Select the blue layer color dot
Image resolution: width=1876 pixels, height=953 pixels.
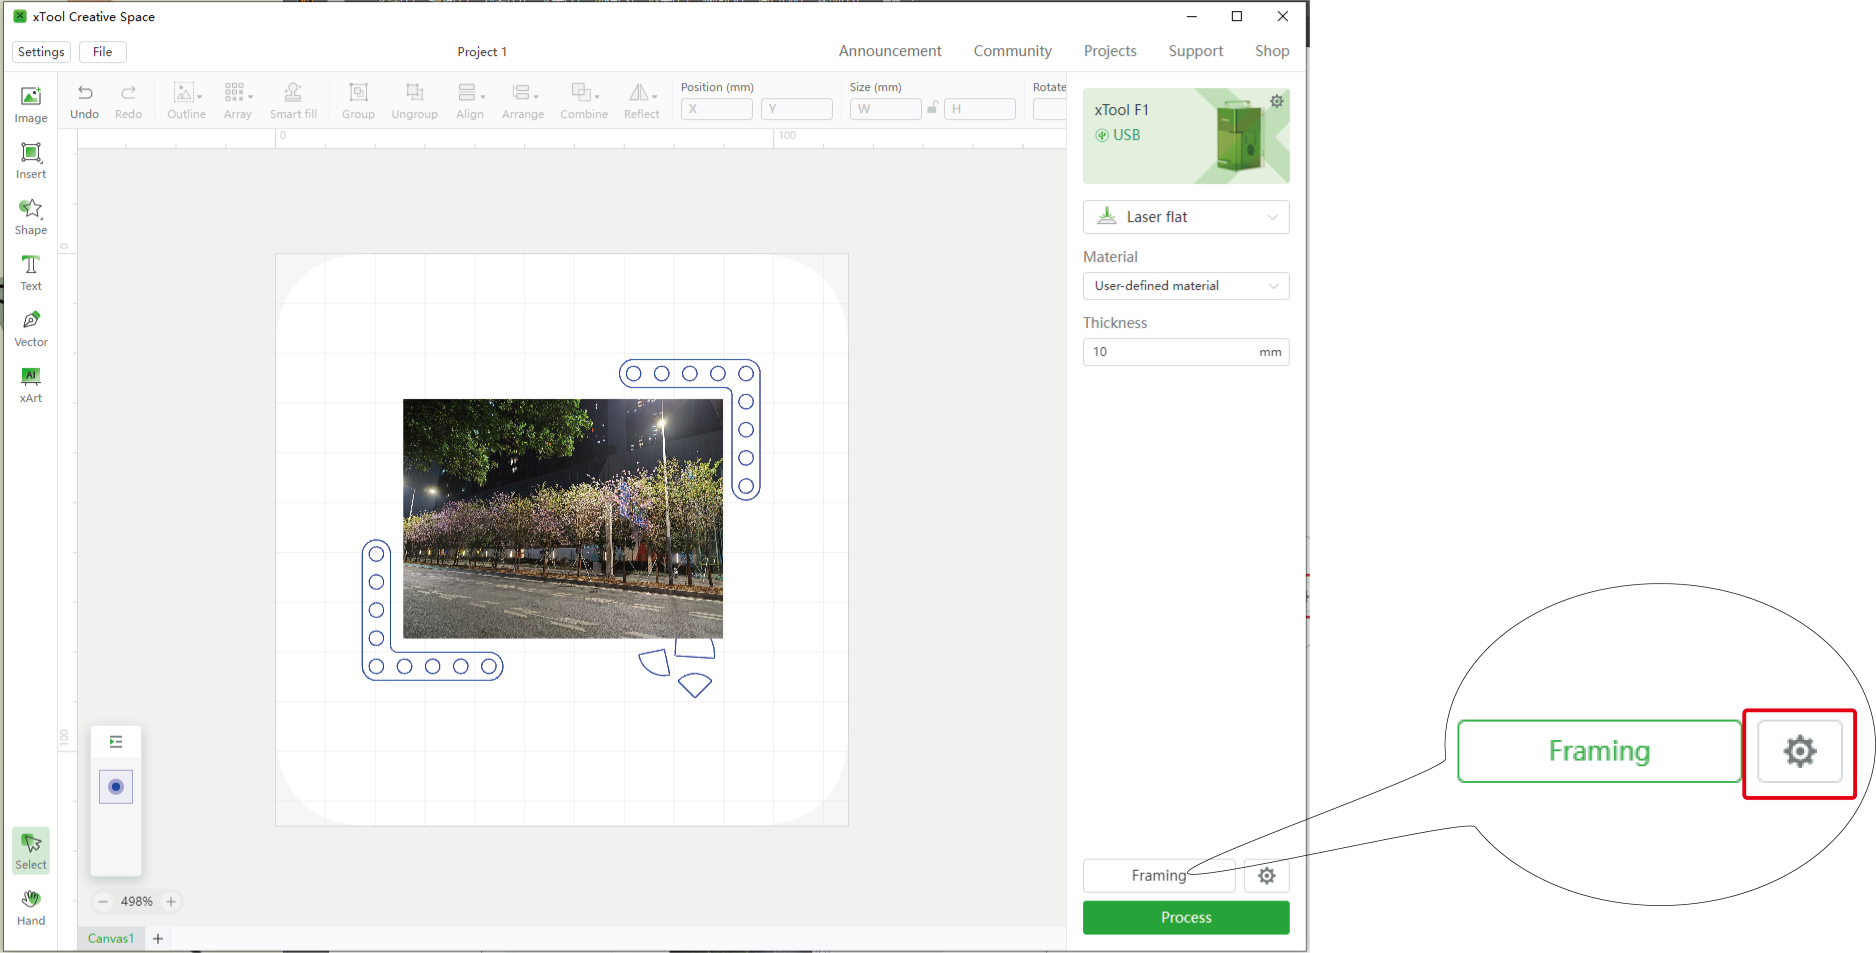click(x=116, y=787)
